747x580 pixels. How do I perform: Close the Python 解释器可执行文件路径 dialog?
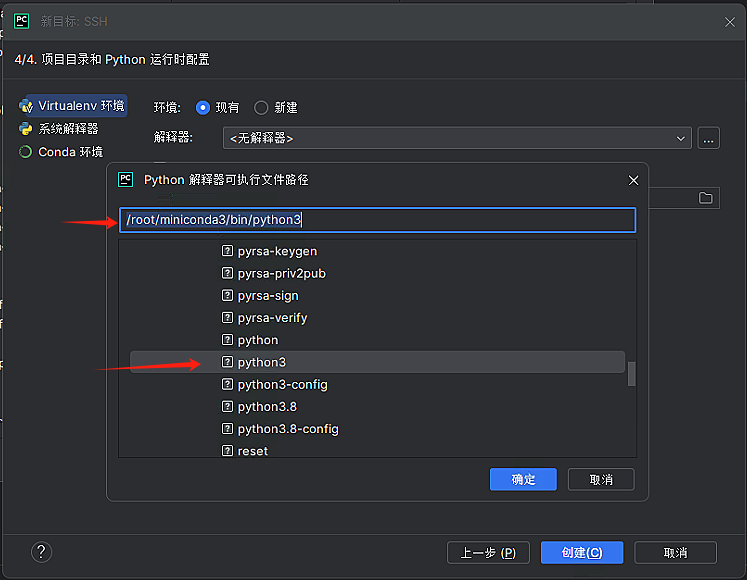coord(633,181)
